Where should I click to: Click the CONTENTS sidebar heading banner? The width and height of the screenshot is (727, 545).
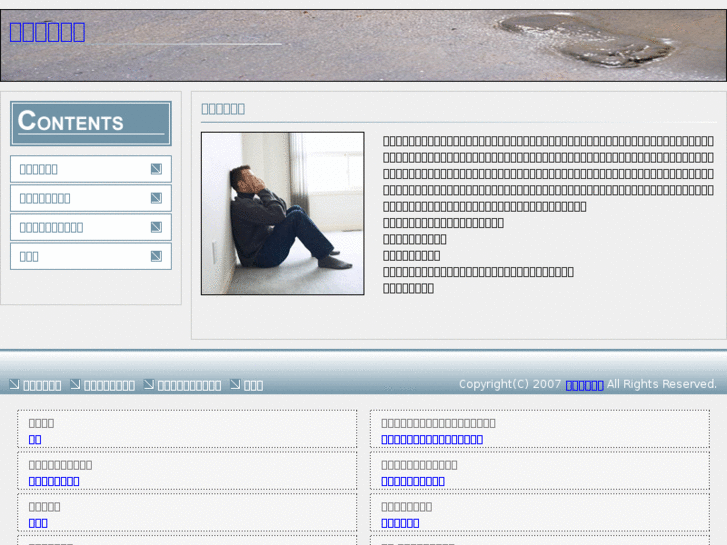click(x=91, y=123)
